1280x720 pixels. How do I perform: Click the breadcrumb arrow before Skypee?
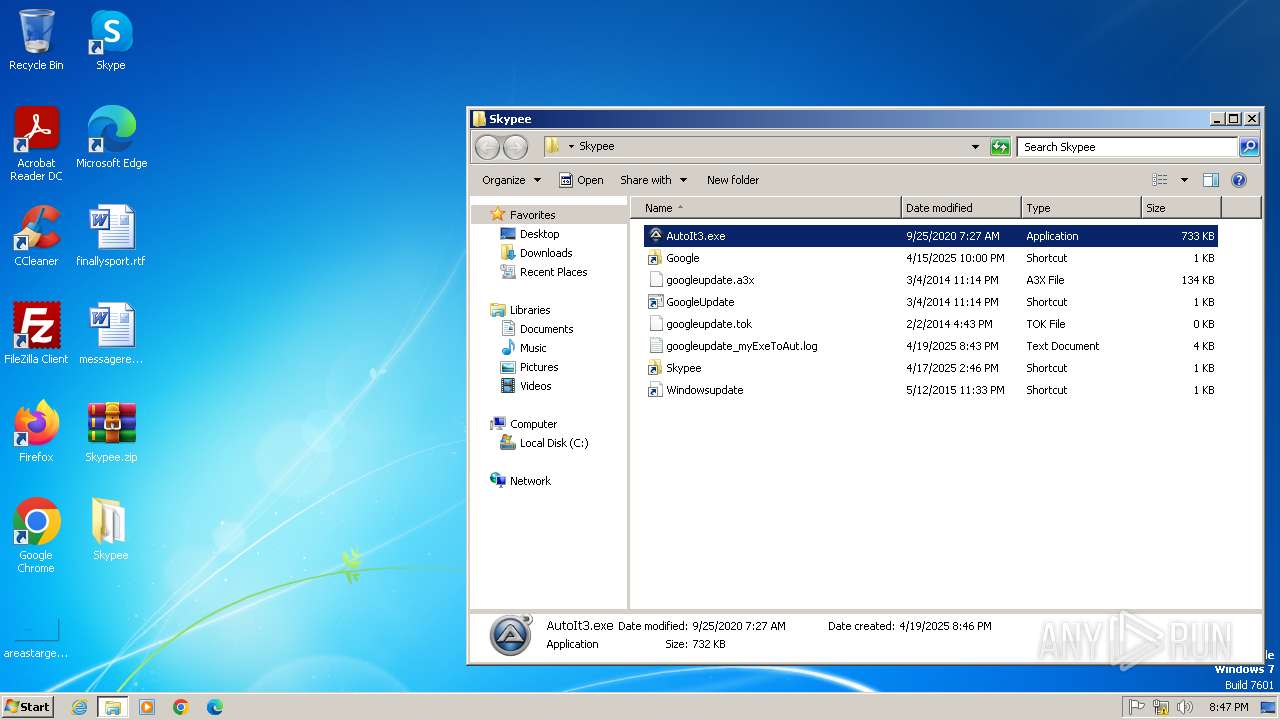click(x=571, y=147)
